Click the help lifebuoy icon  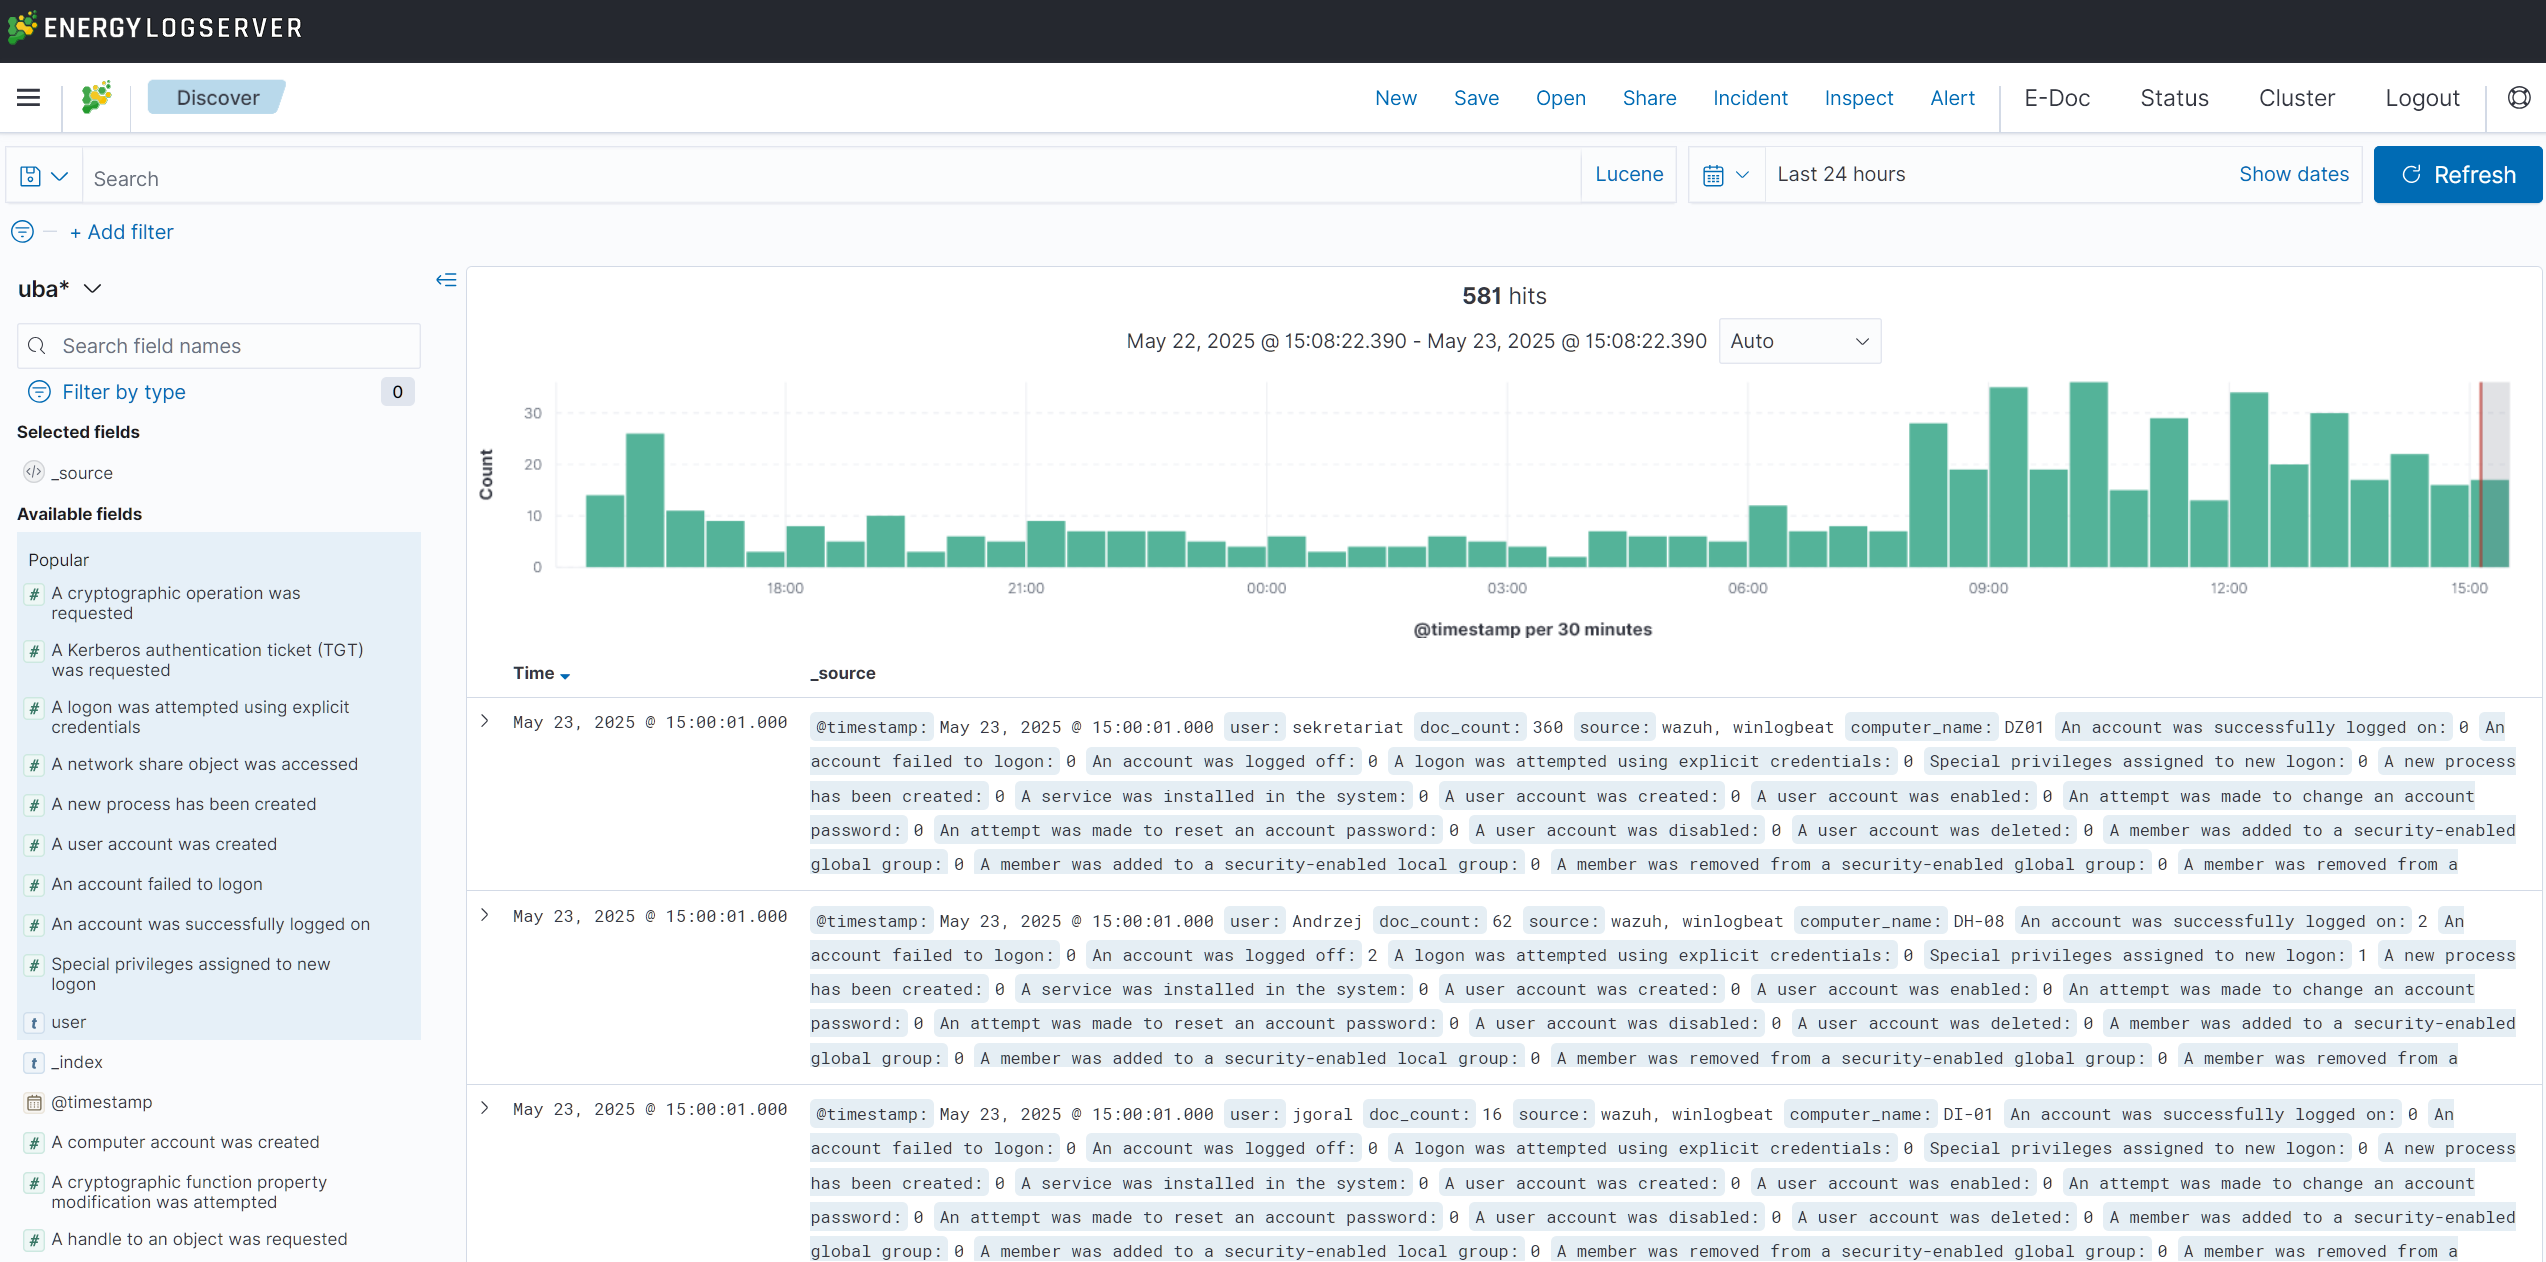(2519, 97)
